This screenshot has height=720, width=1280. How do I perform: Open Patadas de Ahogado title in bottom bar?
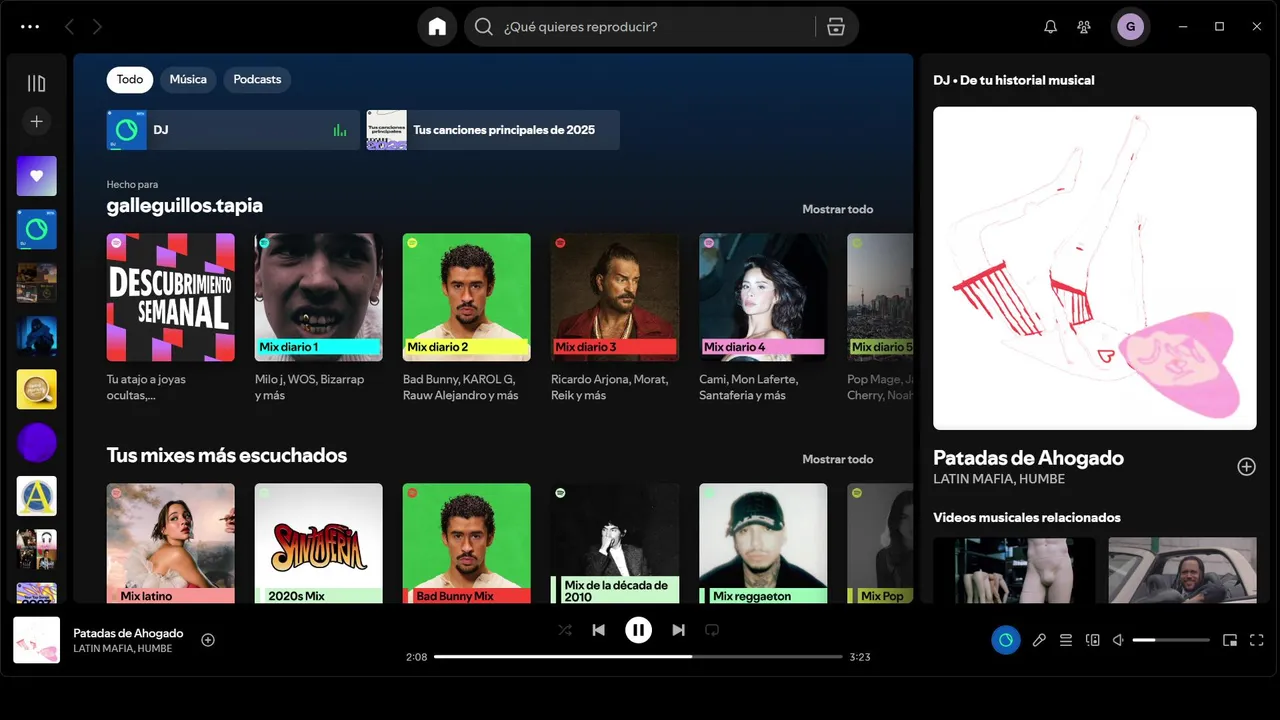tap(128, 633)
